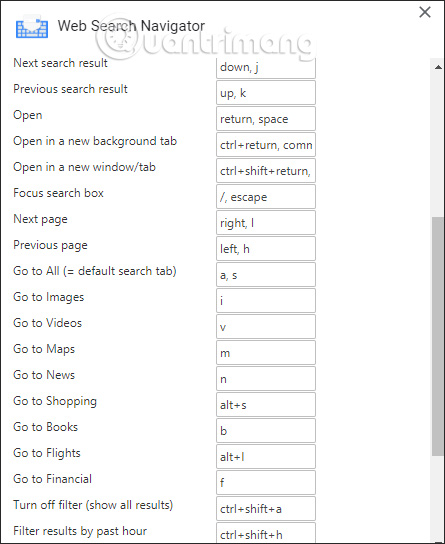Click the Go to Flights shortcut field
This screenshot has width=445, height=544.
click(x=266, y=457)
